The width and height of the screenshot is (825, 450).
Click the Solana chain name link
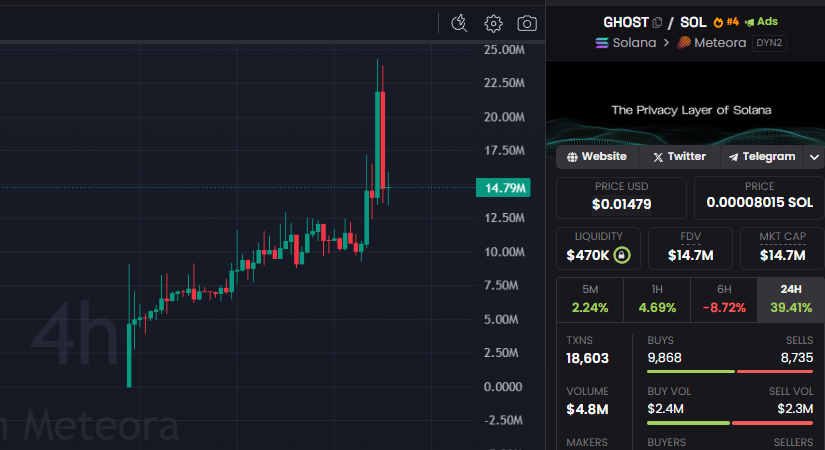click(634, 43)
